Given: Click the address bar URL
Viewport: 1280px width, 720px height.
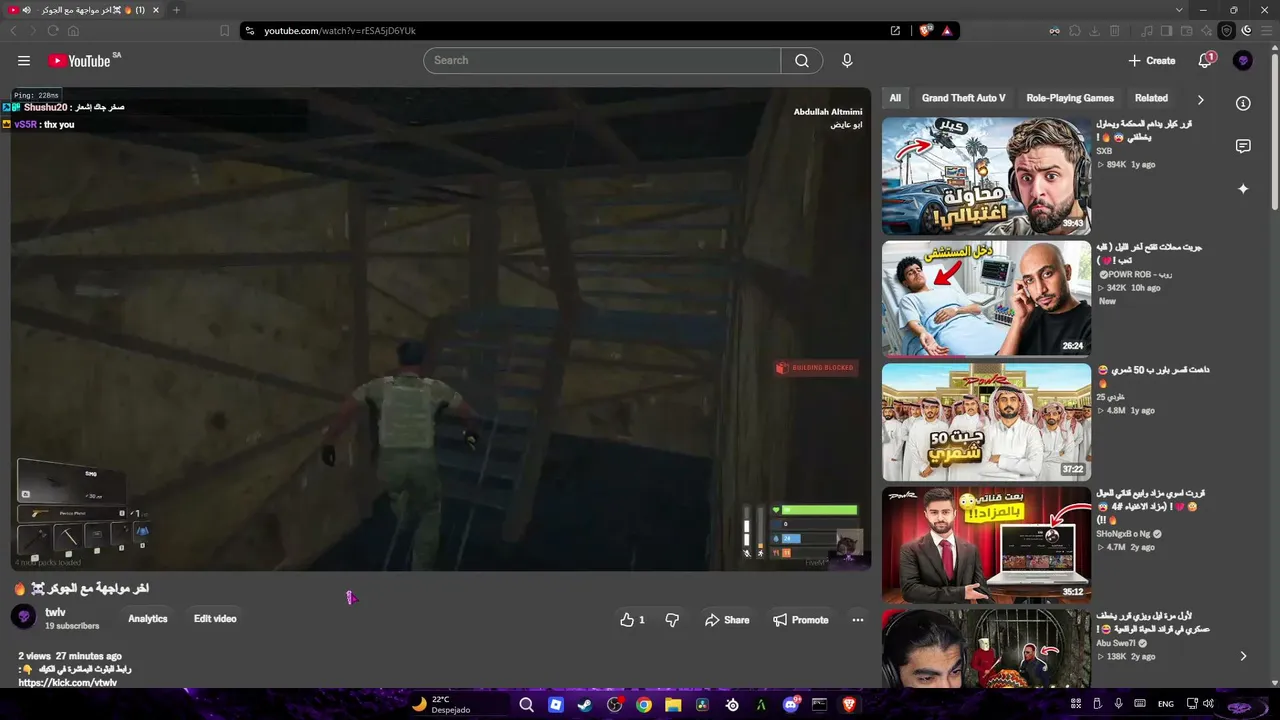Looking at the screenshot, I should tap(340, 31).
